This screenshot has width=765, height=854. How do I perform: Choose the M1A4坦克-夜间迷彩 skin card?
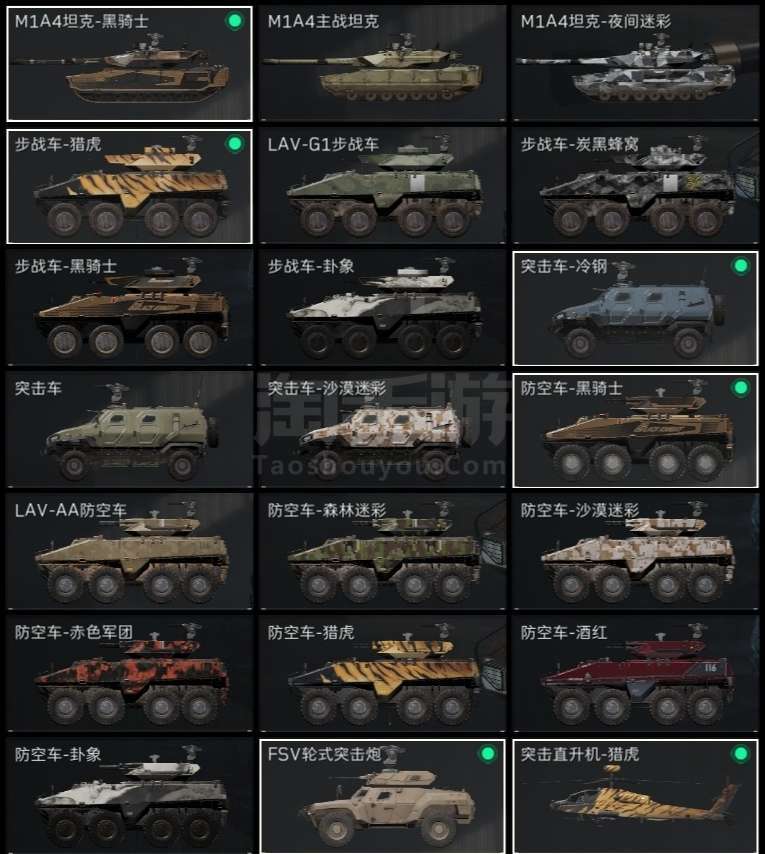pos(635,64)
